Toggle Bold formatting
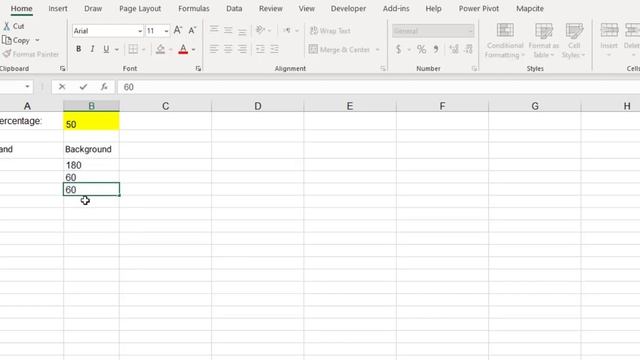The image size is (640, 360). (78, 49)
